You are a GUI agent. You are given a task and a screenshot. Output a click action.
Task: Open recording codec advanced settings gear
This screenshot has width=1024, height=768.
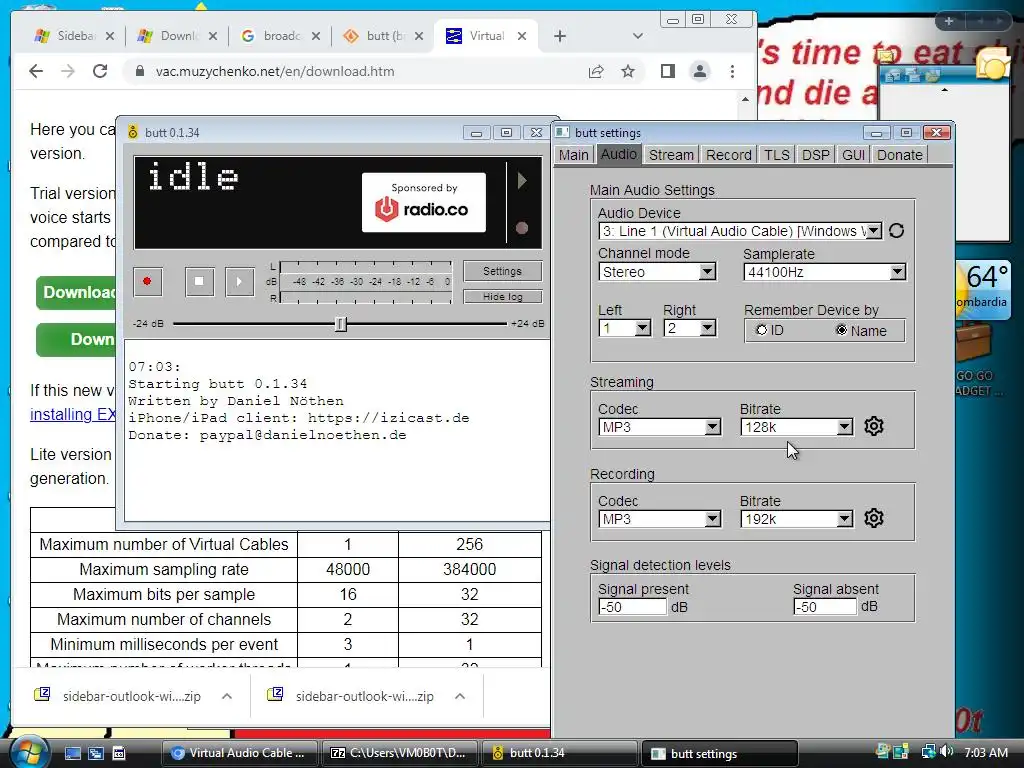pyautogui.click(x=874, y=519)
